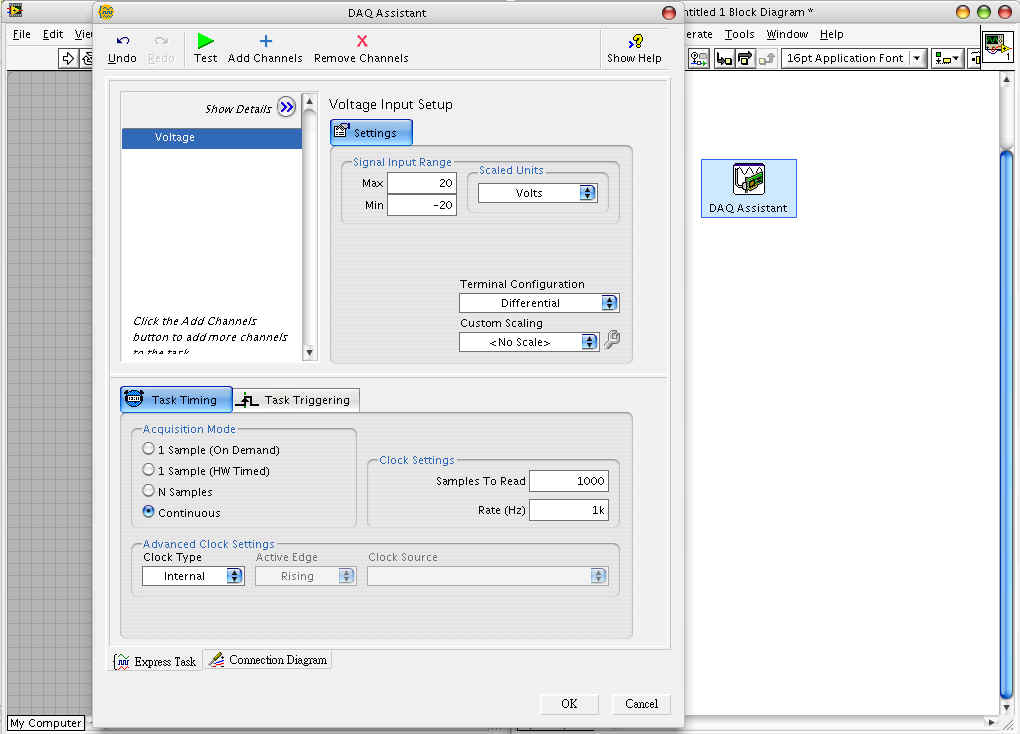
Task: Click greyed Redo button
Action: pos(161,49)
